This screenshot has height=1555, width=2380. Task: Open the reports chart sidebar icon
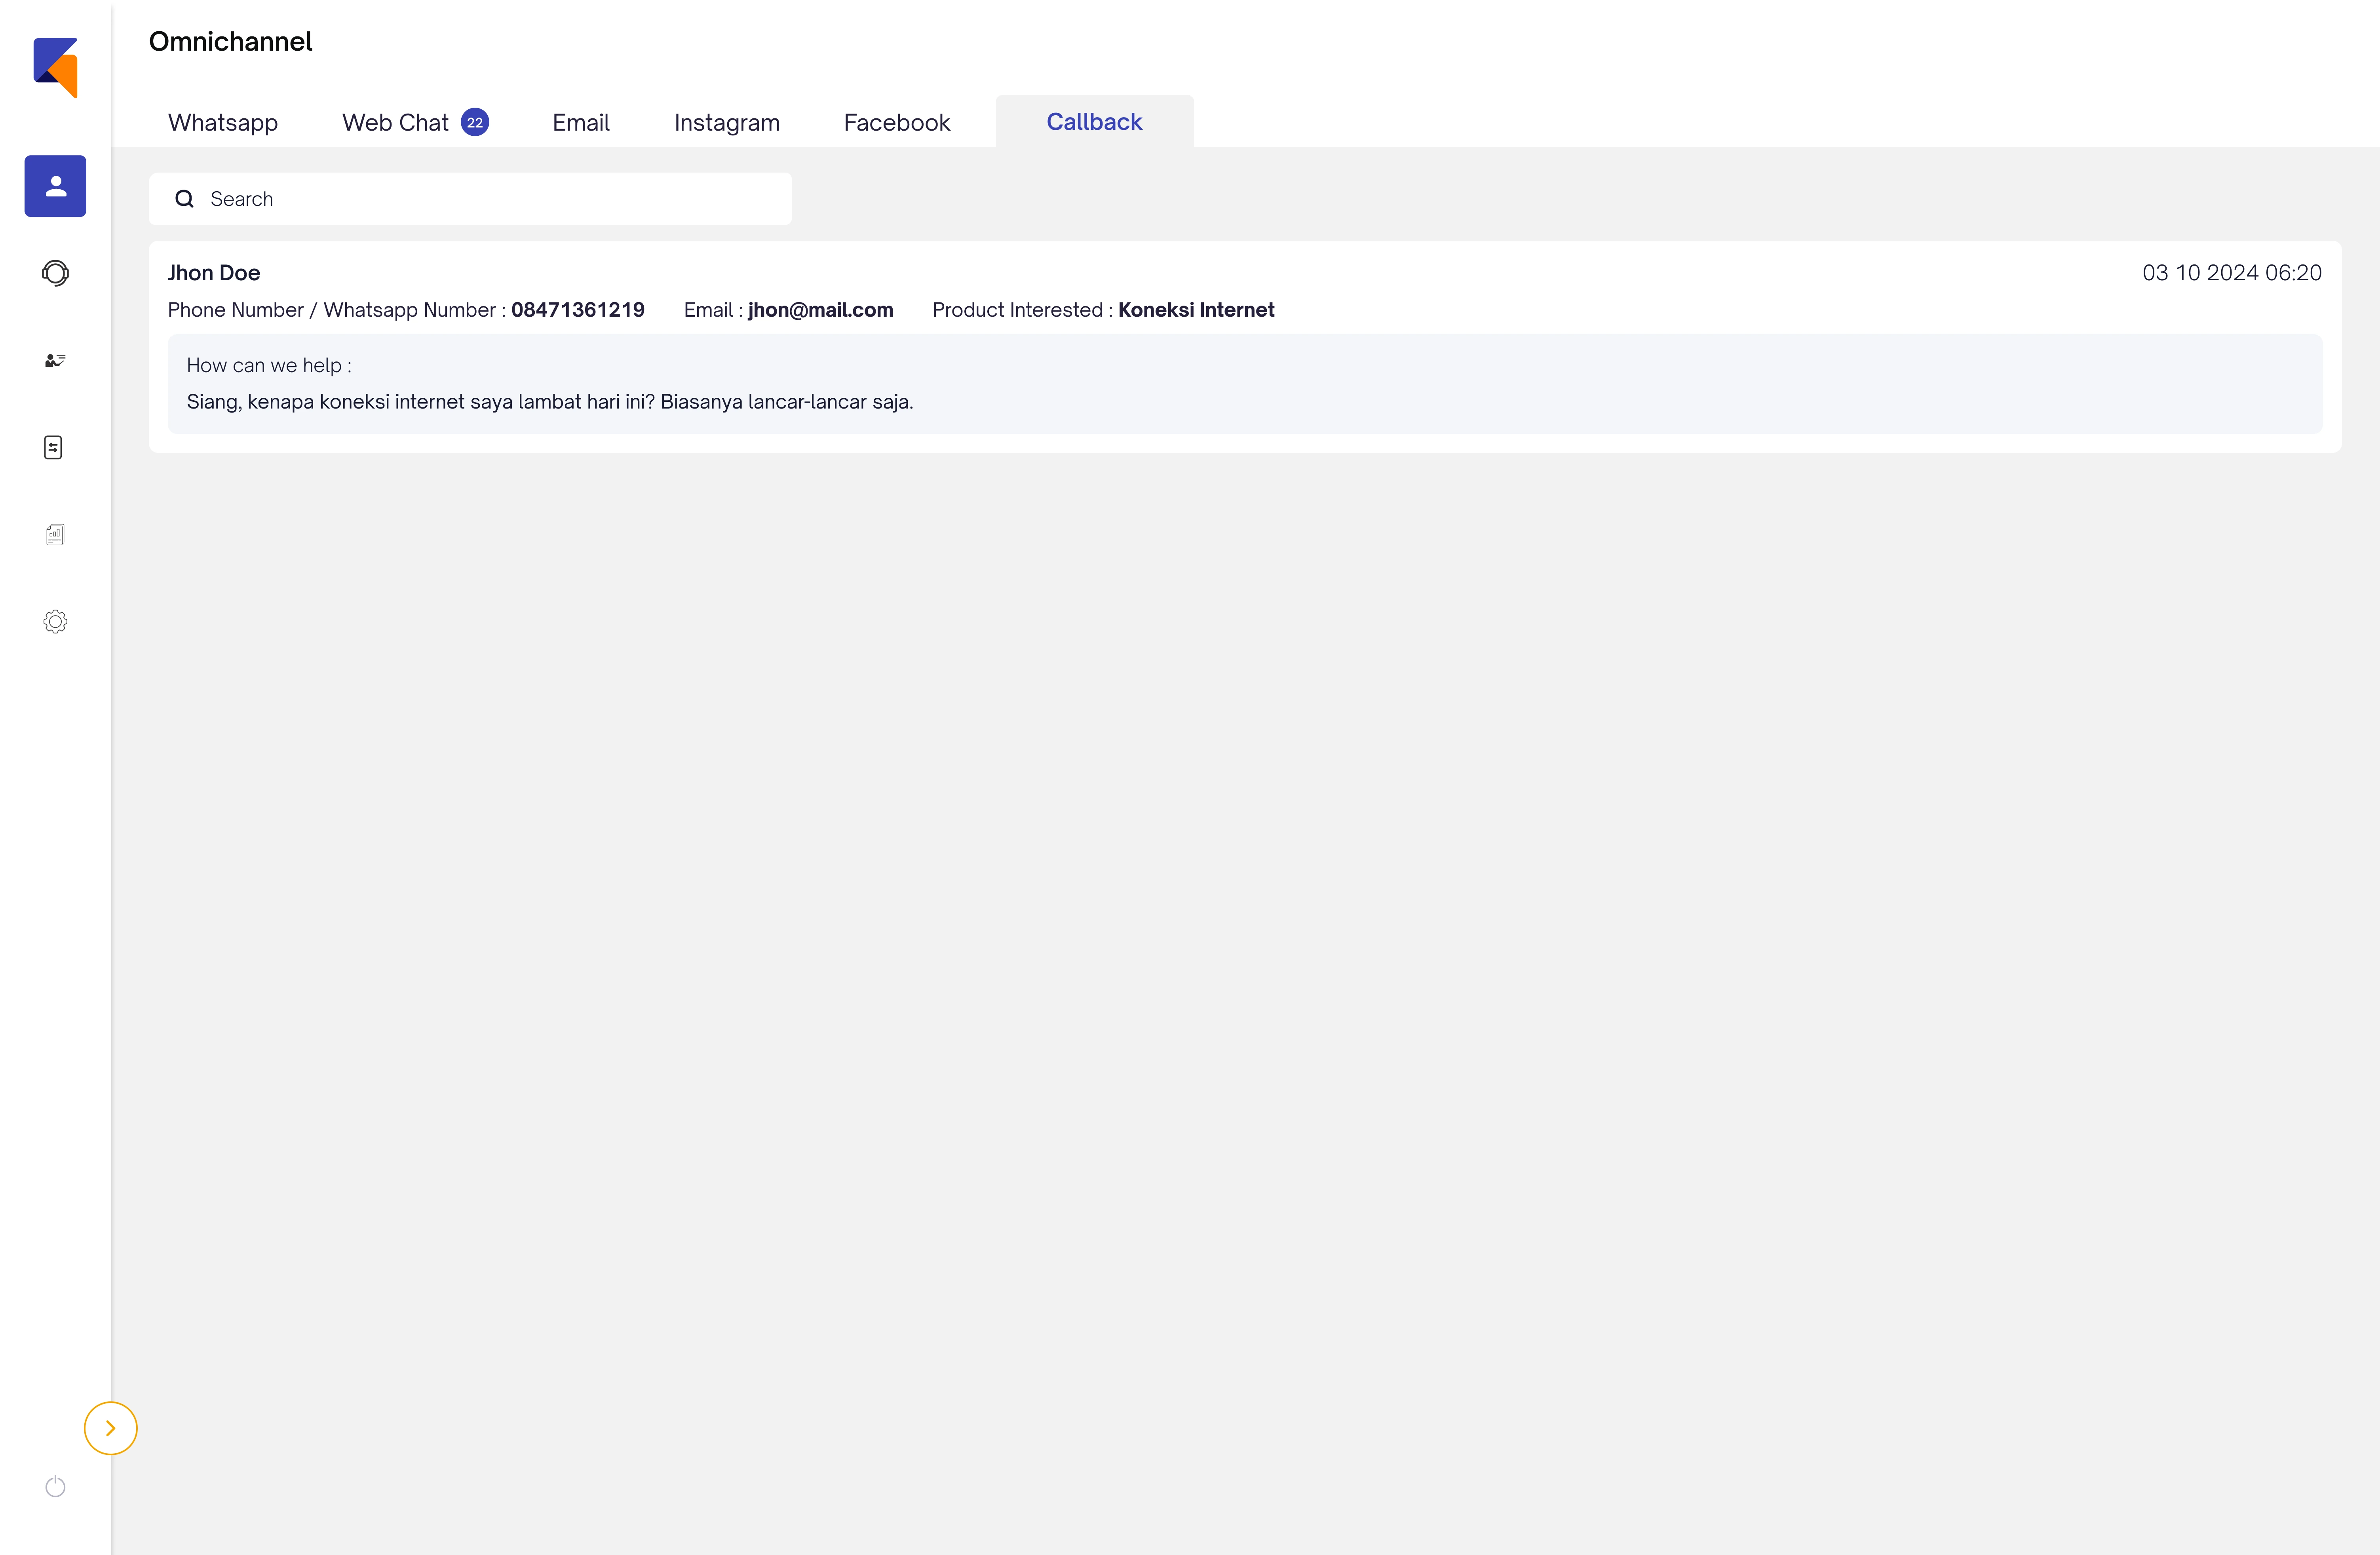coord(55,534)
